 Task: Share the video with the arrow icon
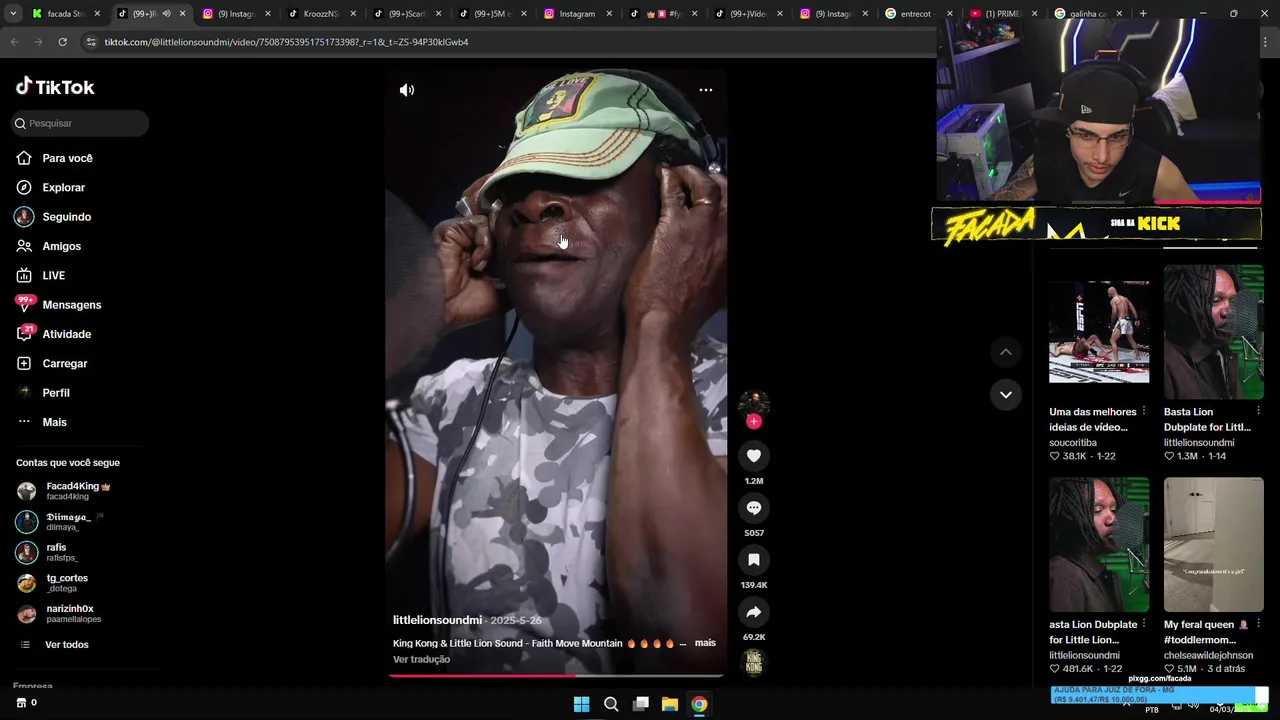click(x=754, y=612)
